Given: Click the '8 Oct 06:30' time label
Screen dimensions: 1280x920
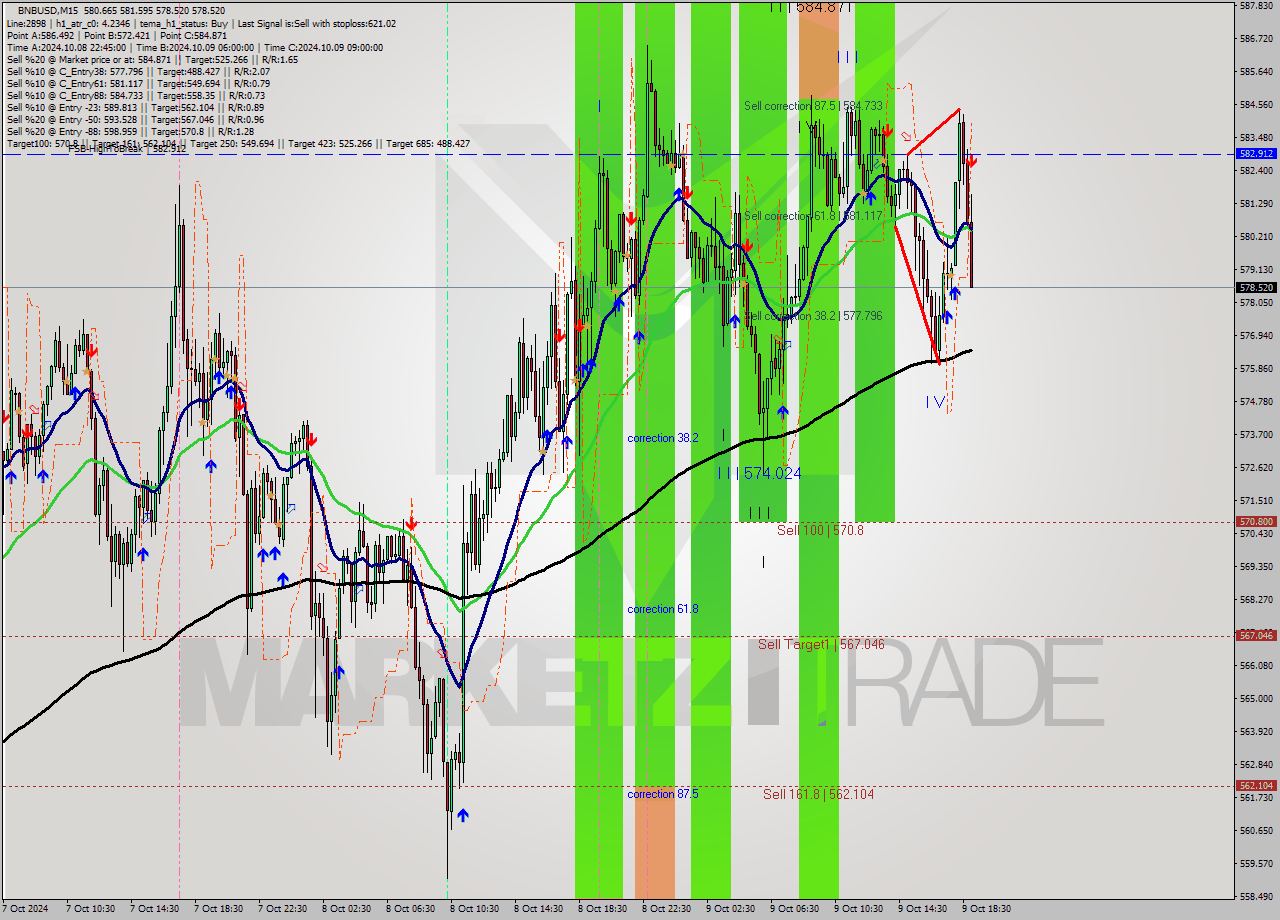Looking at the screenshot, I should click(410, 909).
